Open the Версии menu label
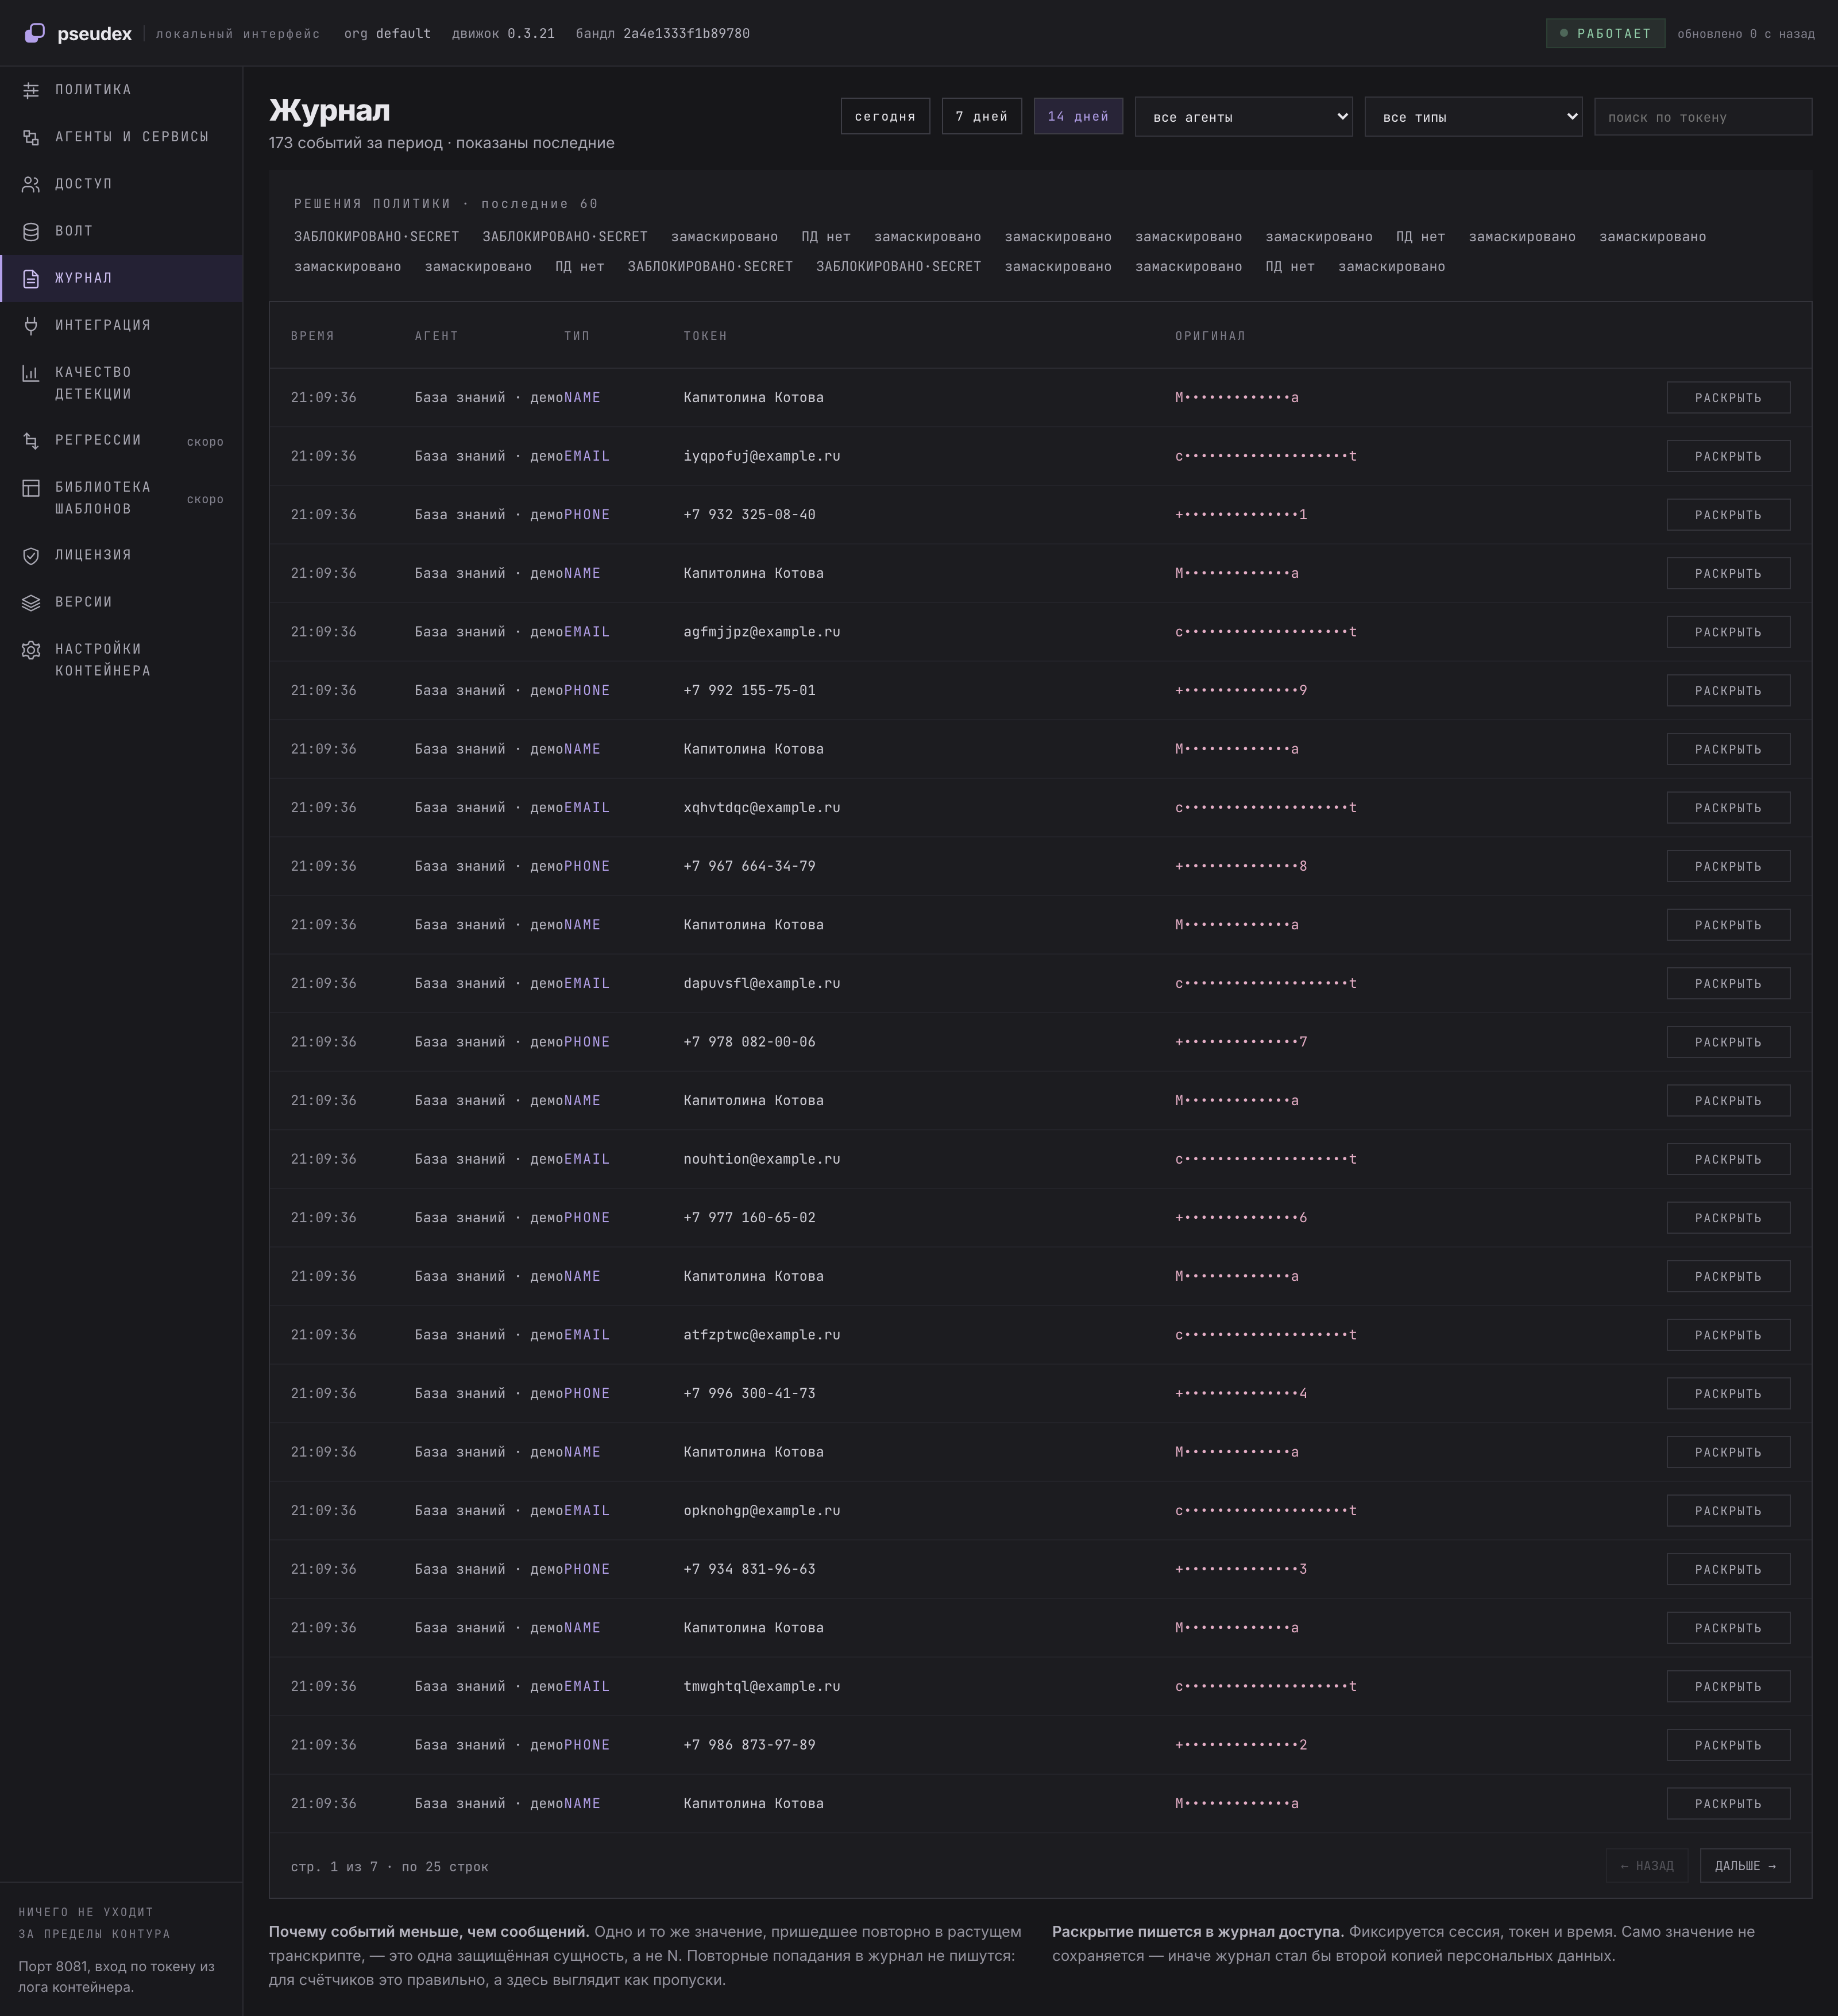 tap(83, 602)
